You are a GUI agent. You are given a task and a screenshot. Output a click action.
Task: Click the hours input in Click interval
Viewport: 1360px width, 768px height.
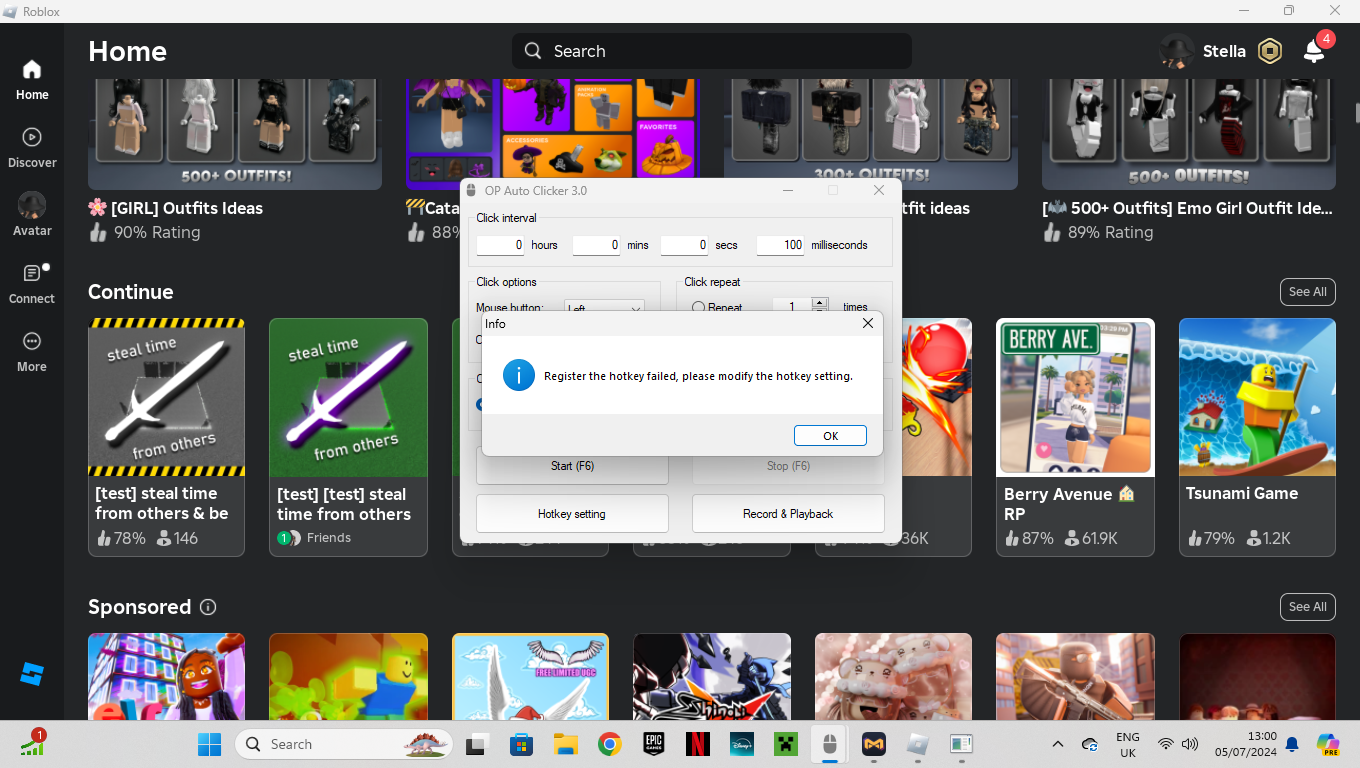tap(500, 245)
